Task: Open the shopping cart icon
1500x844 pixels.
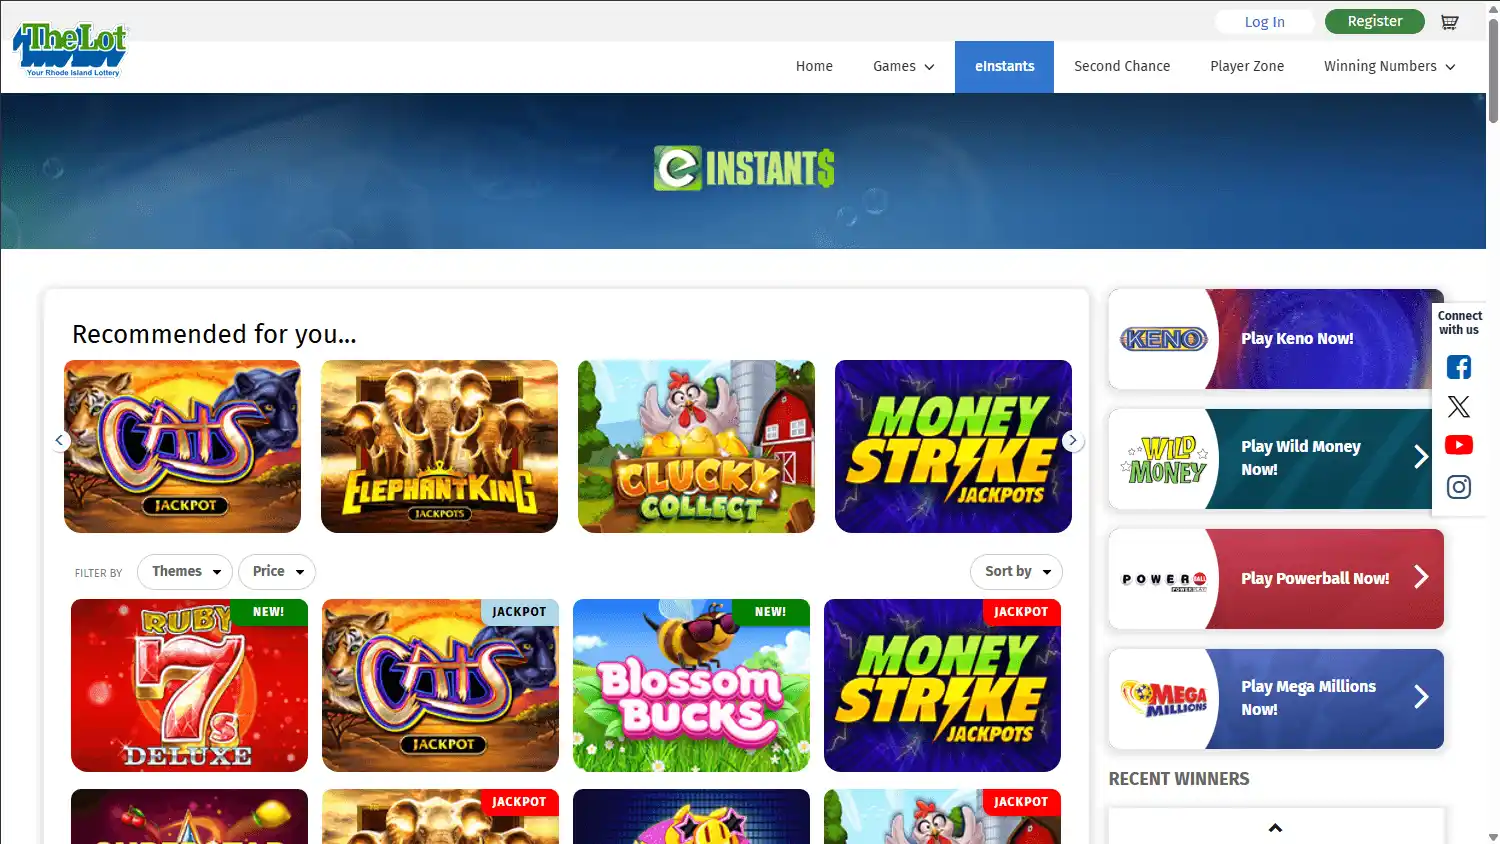Action: click(x=1449, y=22)
